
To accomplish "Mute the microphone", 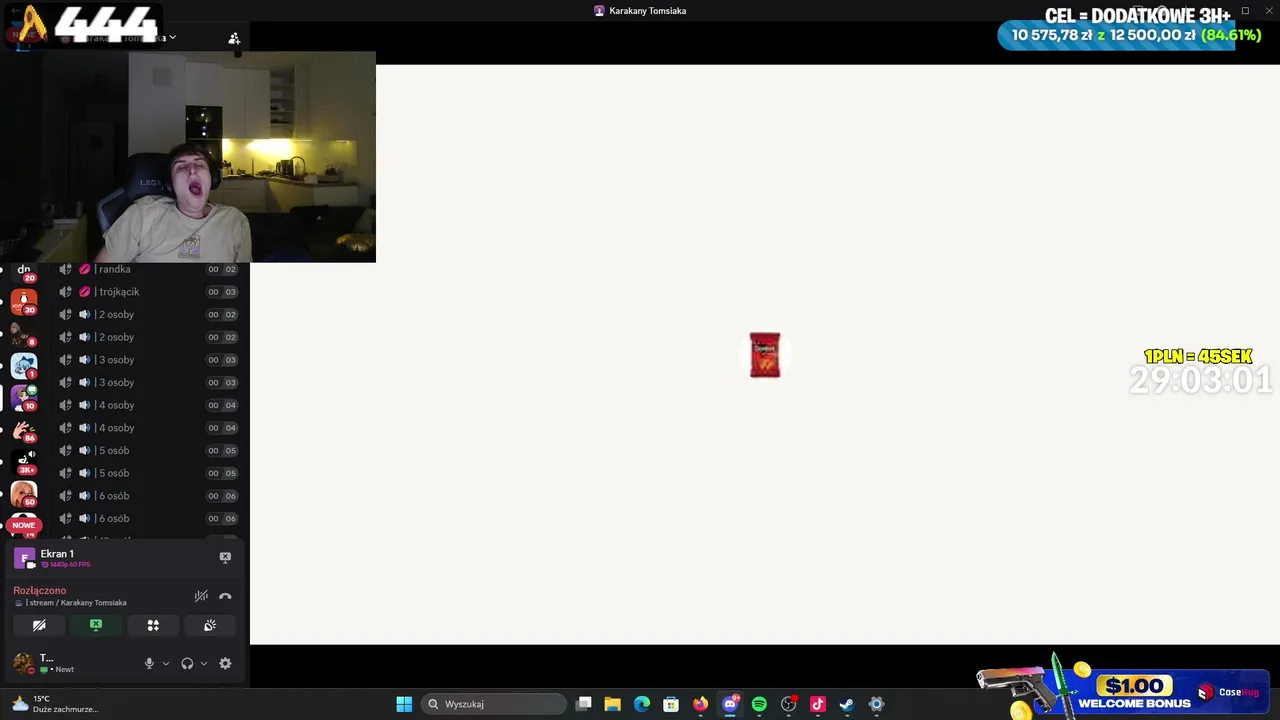I will click(149, 663).
